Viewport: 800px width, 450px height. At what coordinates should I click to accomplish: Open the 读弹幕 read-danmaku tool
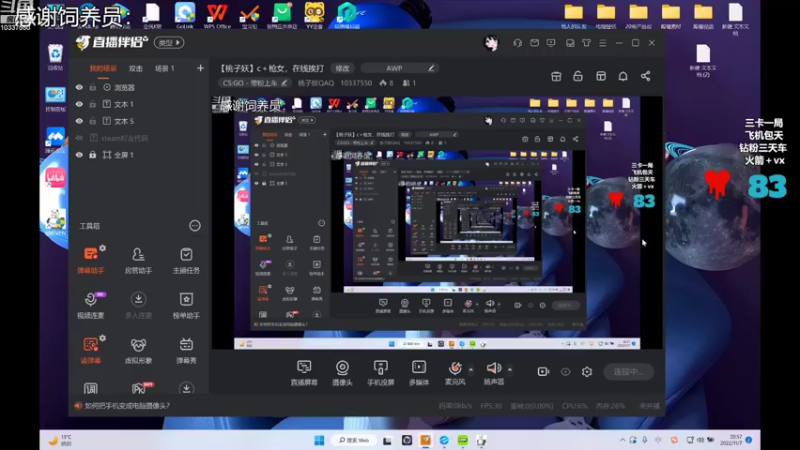pos(91,350)
